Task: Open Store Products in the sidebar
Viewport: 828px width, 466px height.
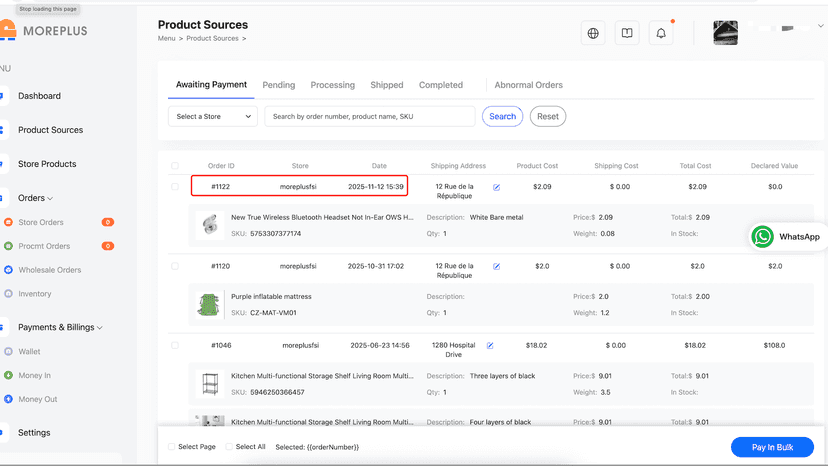Action: [47, 164]
